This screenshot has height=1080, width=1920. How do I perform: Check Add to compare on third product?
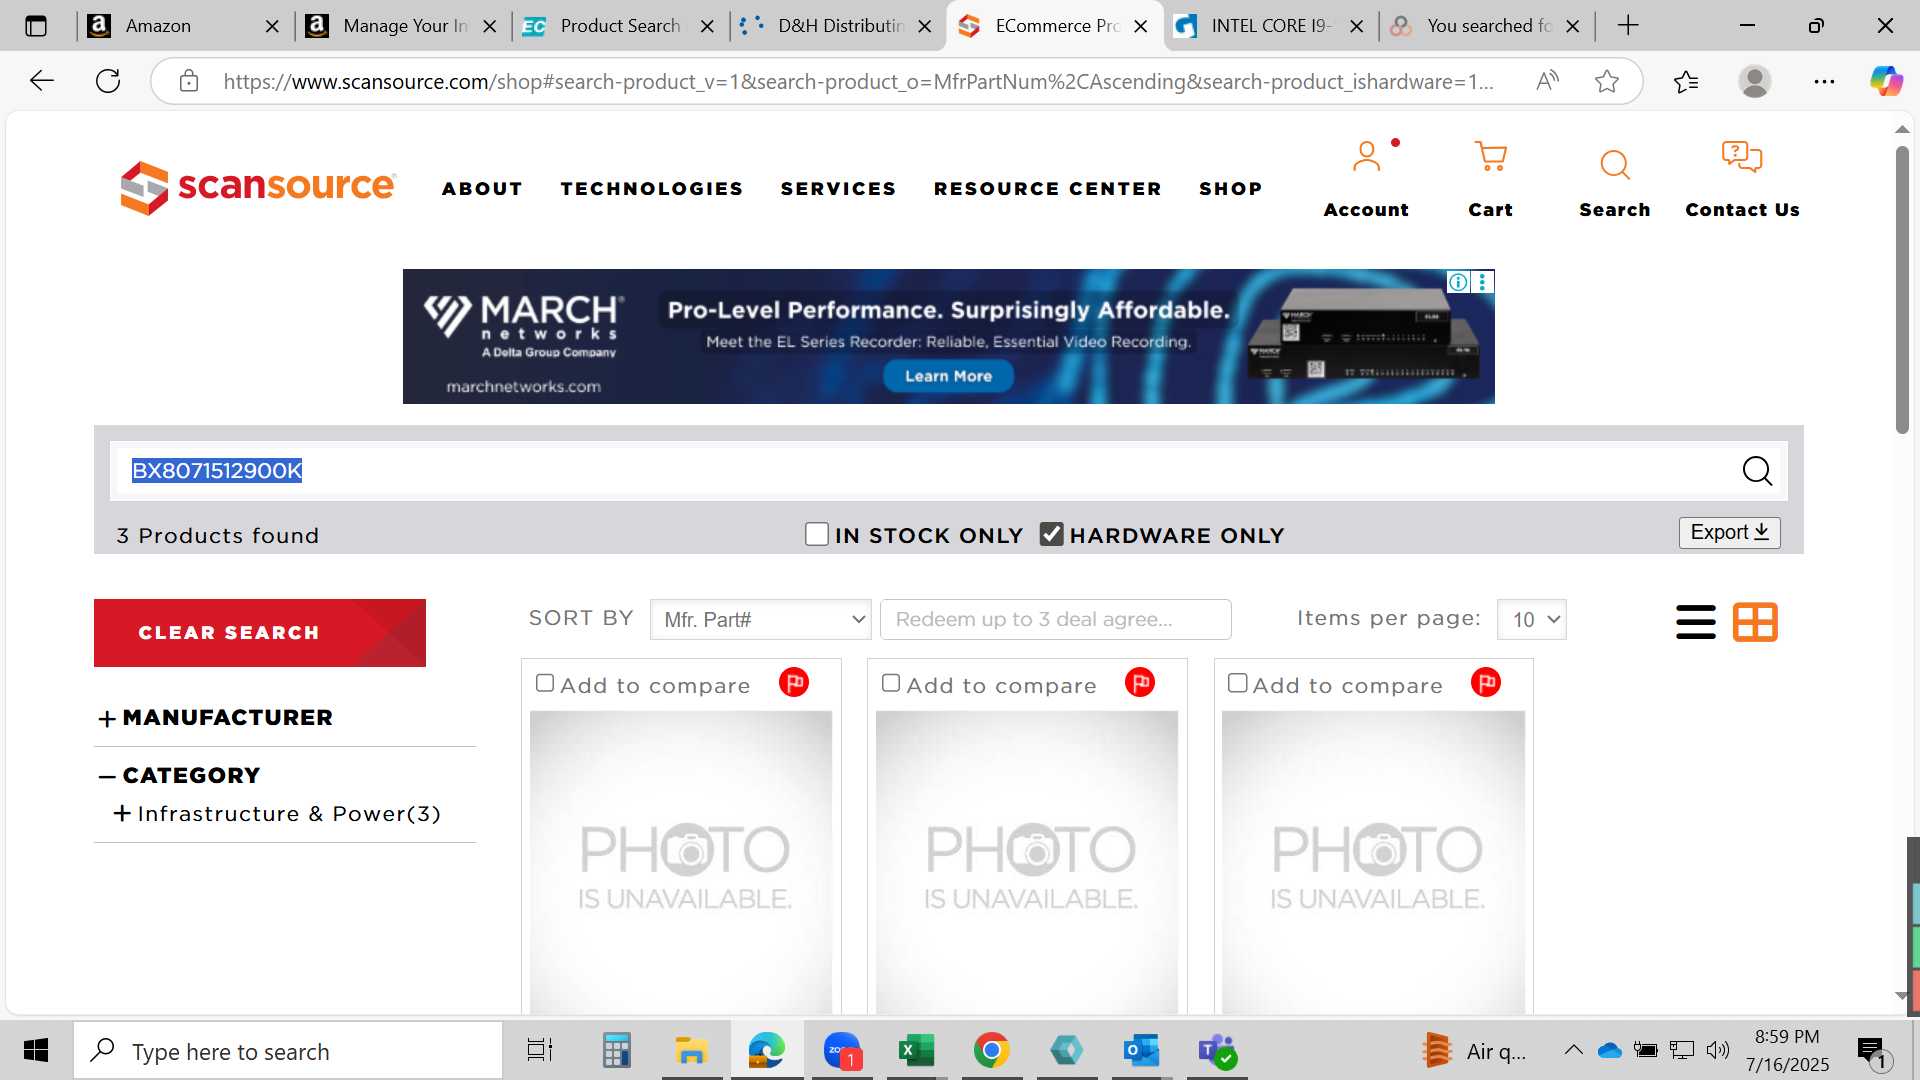(x=1237, y=683)
